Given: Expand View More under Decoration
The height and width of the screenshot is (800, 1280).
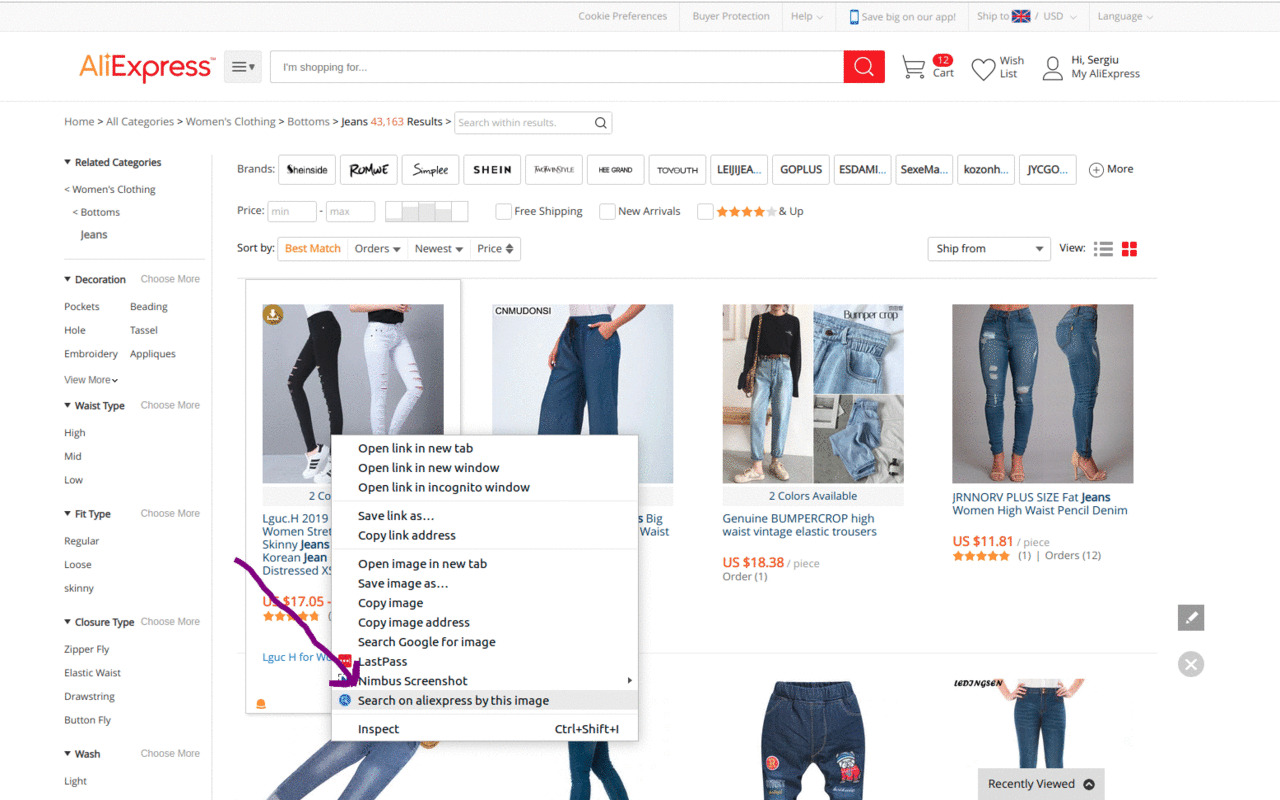Looking at the screenshot, I should point(91,380).
